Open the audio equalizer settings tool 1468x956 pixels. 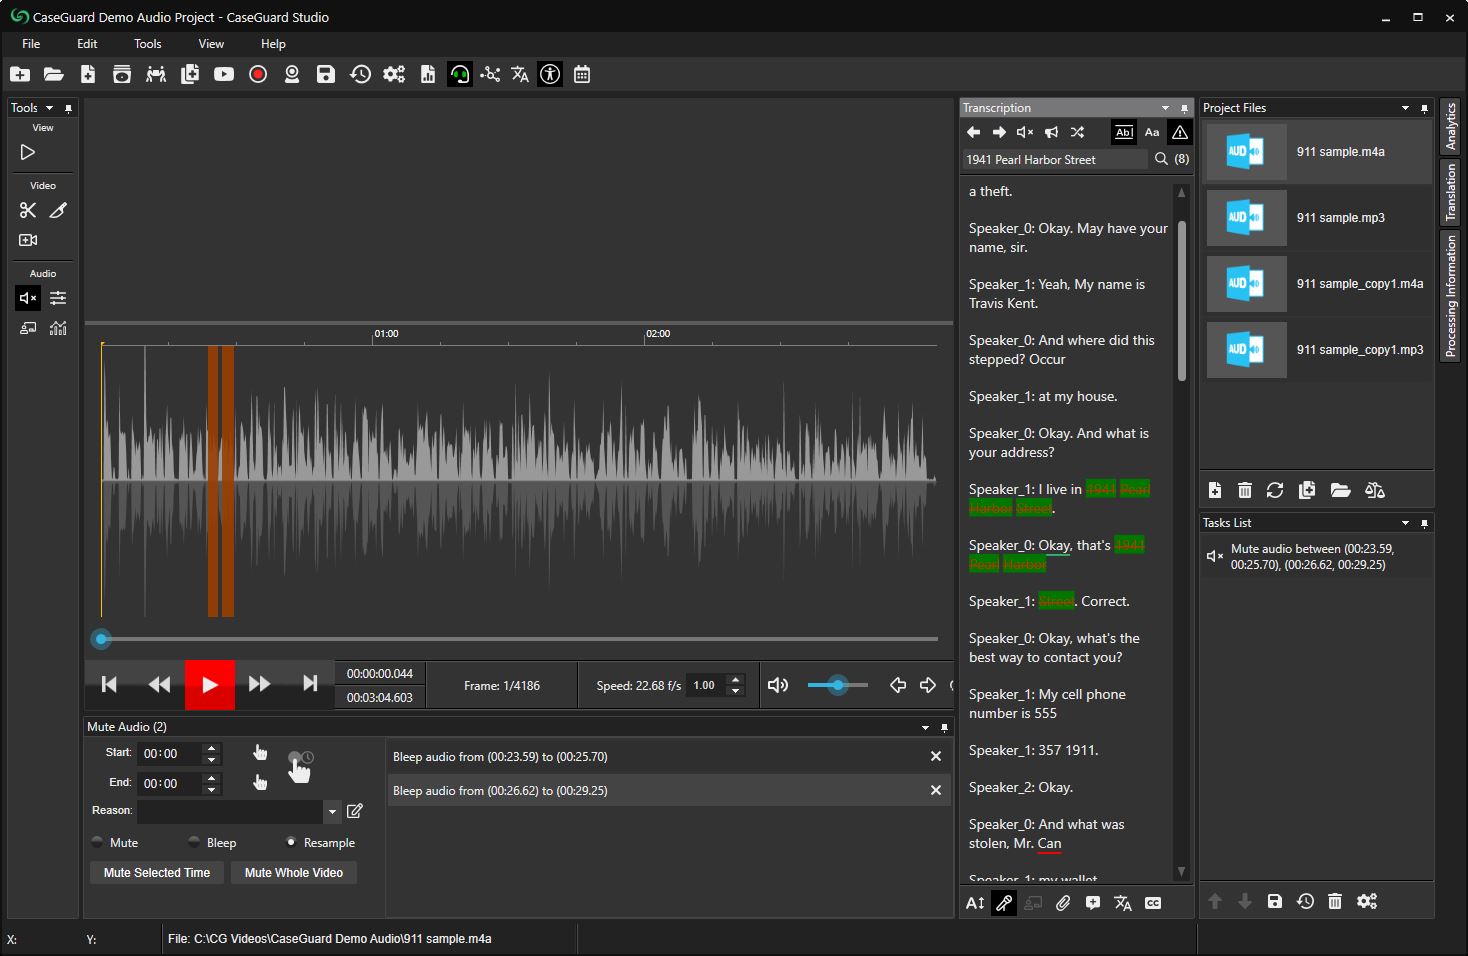click(x=58, y=298)
